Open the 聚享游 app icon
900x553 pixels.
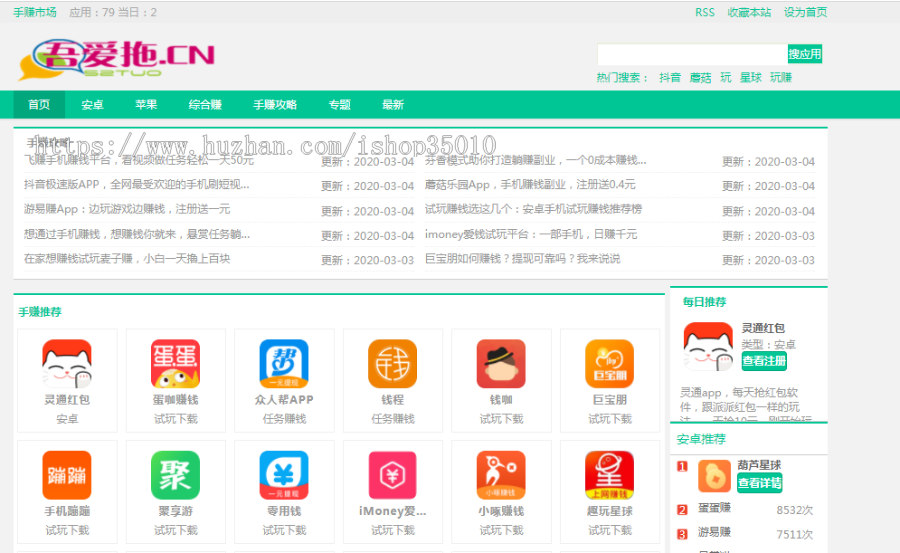click(175, 475)
